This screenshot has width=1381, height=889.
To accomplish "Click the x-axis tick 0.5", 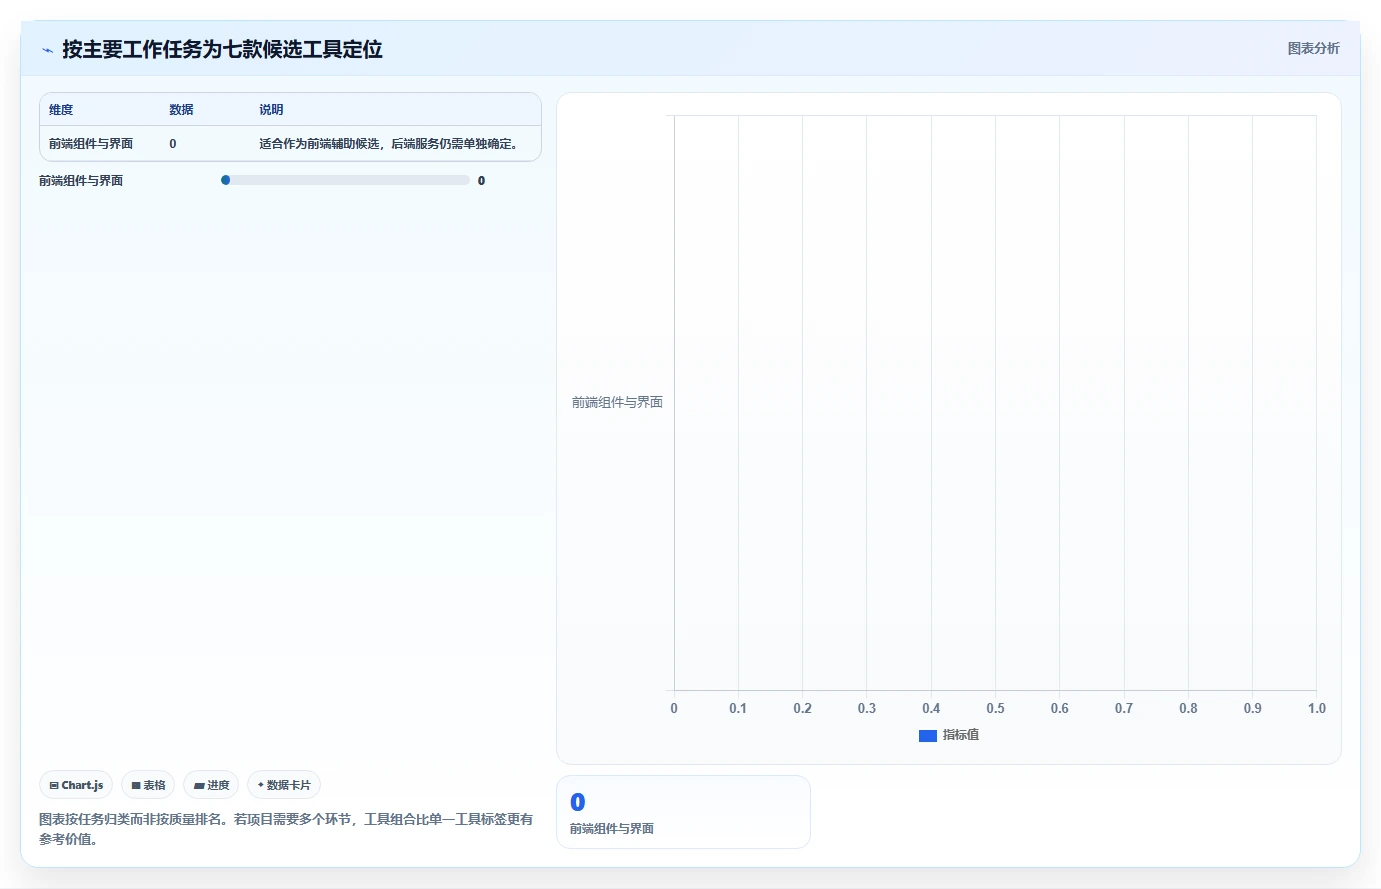I will point(995,708).
